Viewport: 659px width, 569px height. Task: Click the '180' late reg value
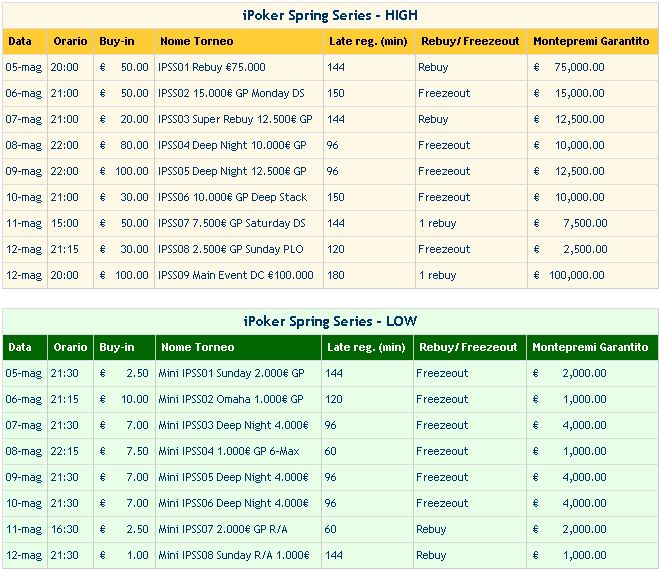tap(336, 276)
